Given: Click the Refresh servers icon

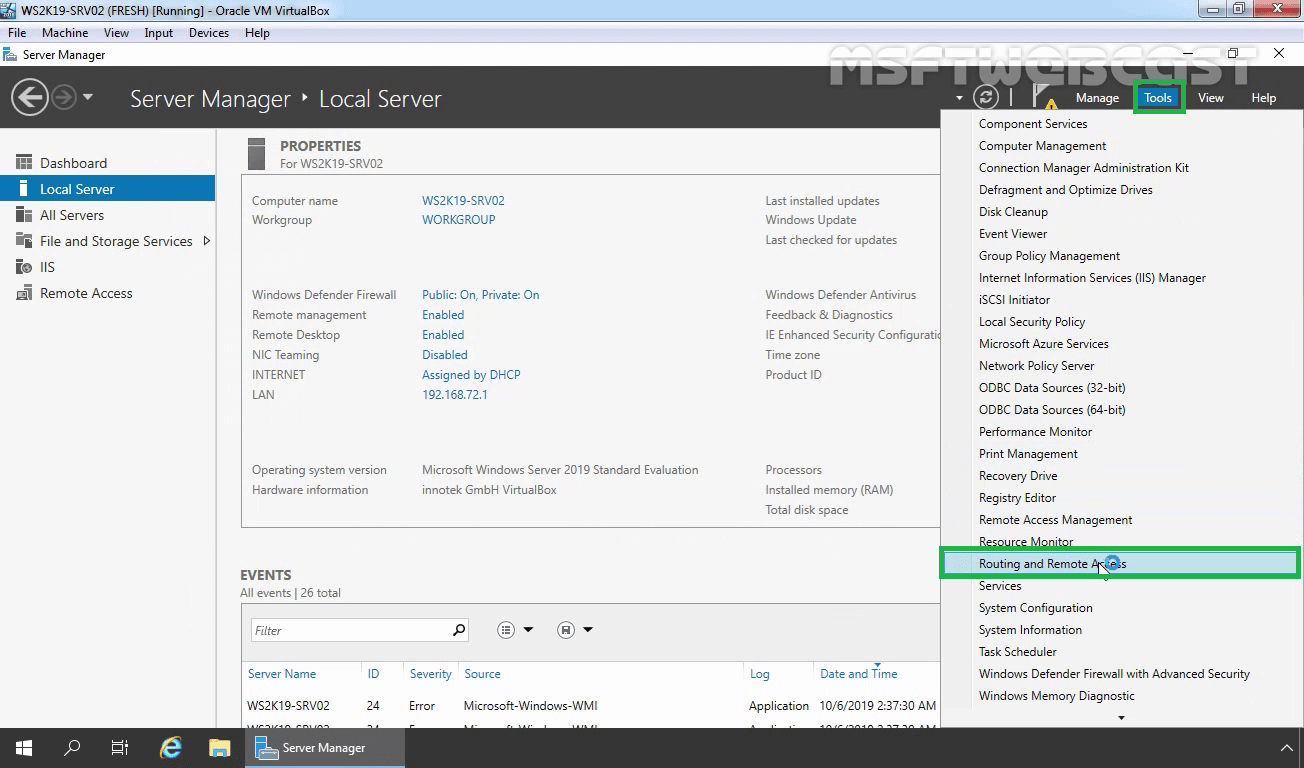Looking at the screenshot, I should click(x=988, y=97).
